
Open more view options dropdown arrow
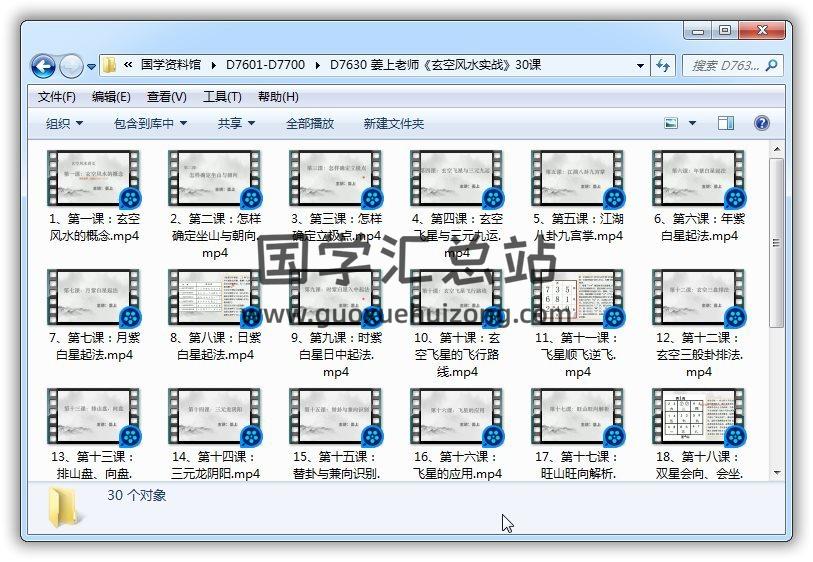coord(692,123)
